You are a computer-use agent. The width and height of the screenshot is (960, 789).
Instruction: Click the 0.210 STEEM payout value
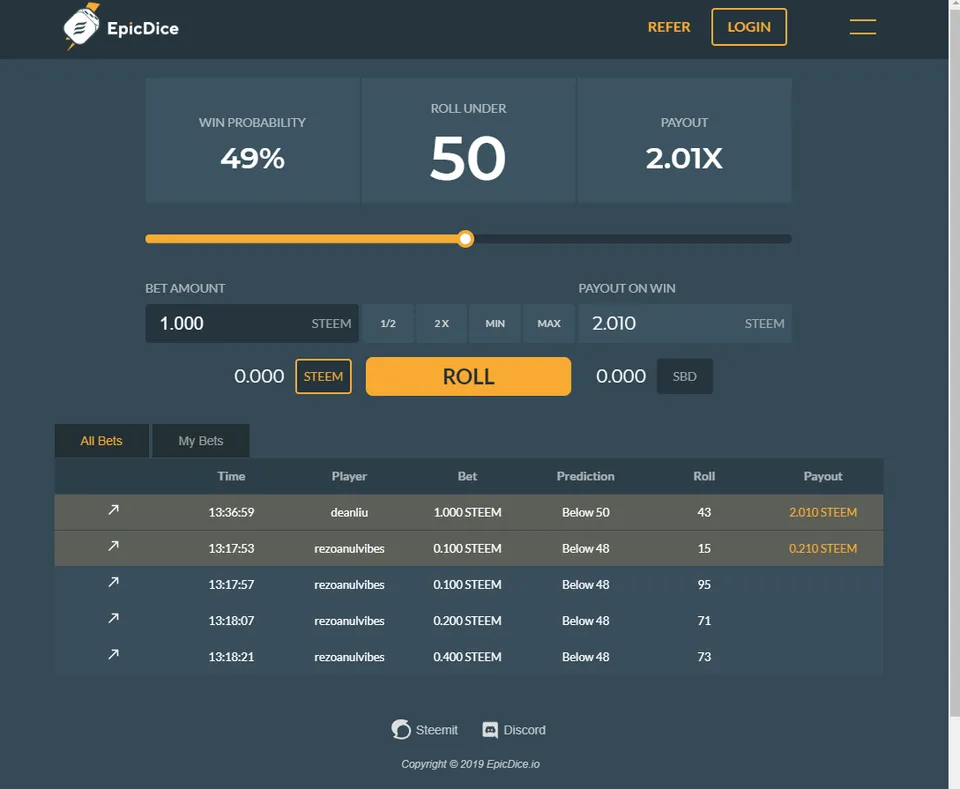click(823, 548)
